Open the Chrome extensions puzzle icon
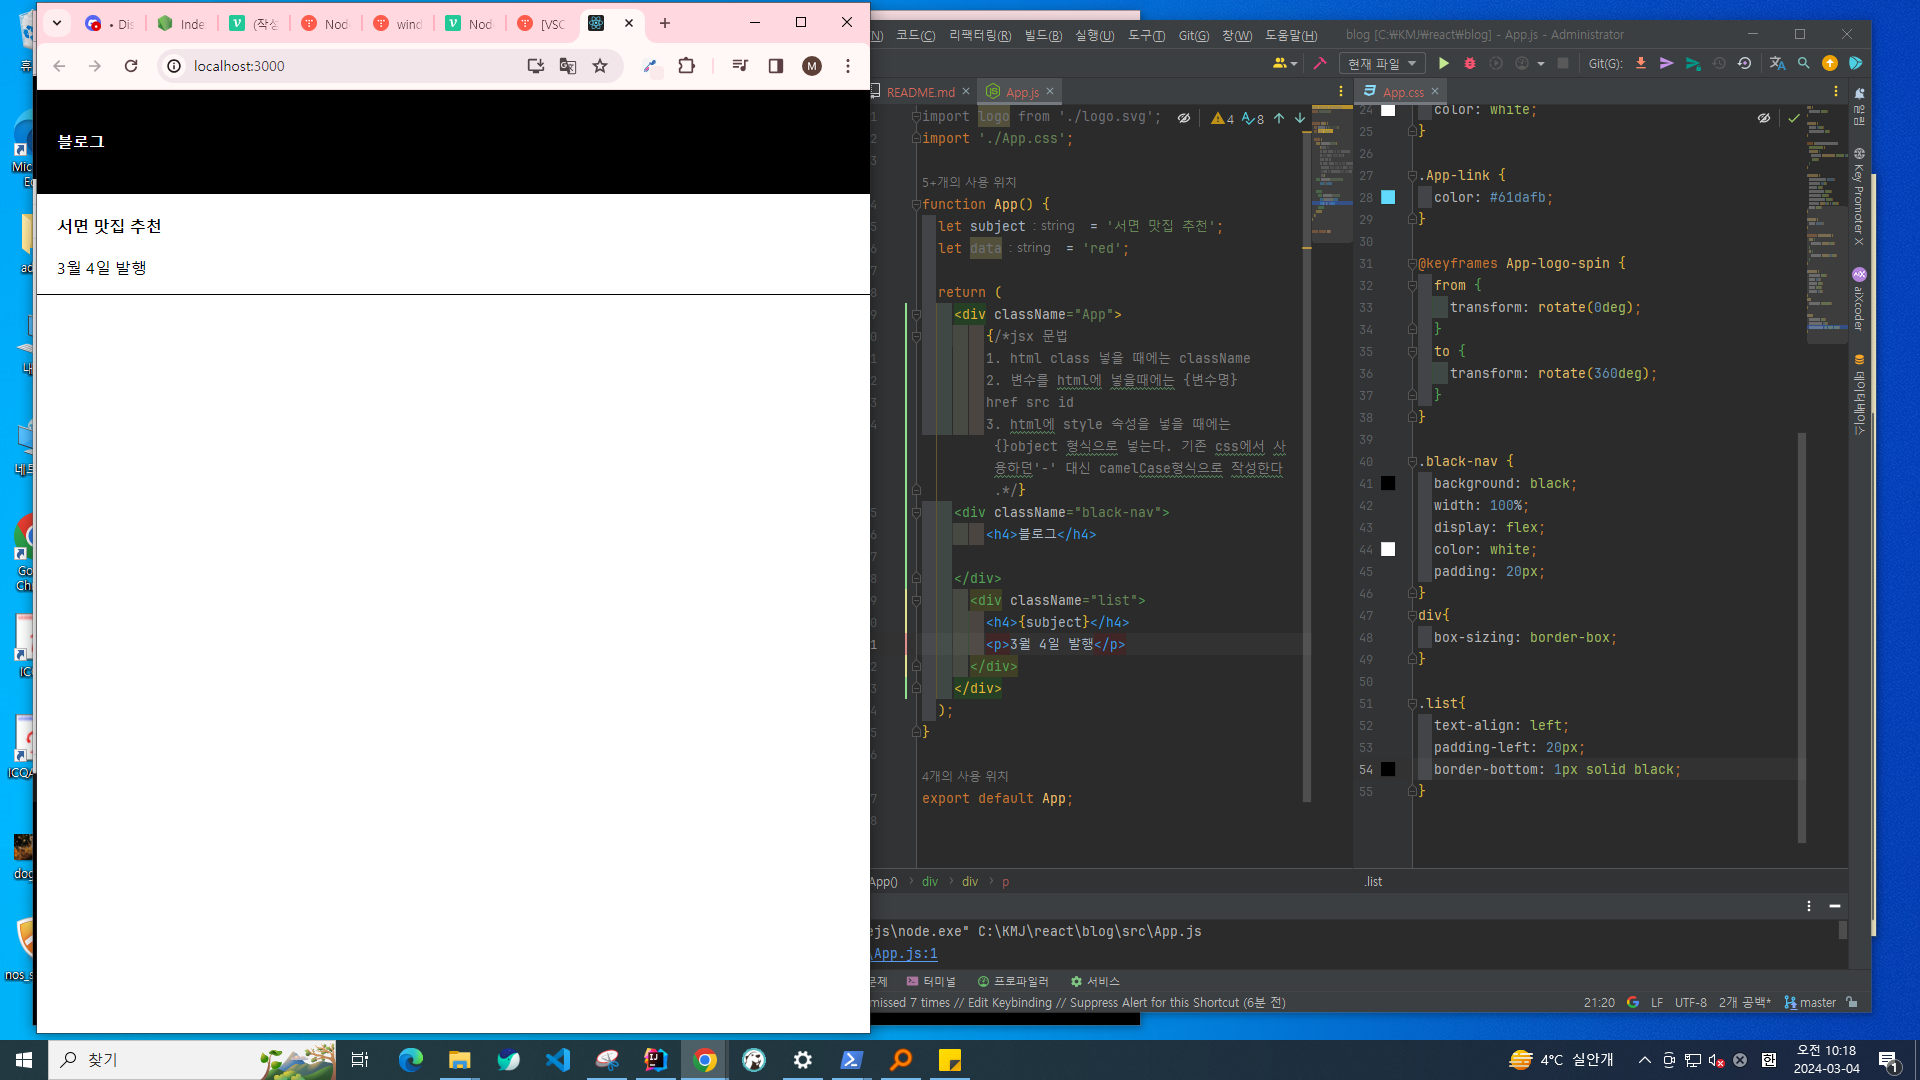The image size is (1920, 1080). click(x=686, y=66)
